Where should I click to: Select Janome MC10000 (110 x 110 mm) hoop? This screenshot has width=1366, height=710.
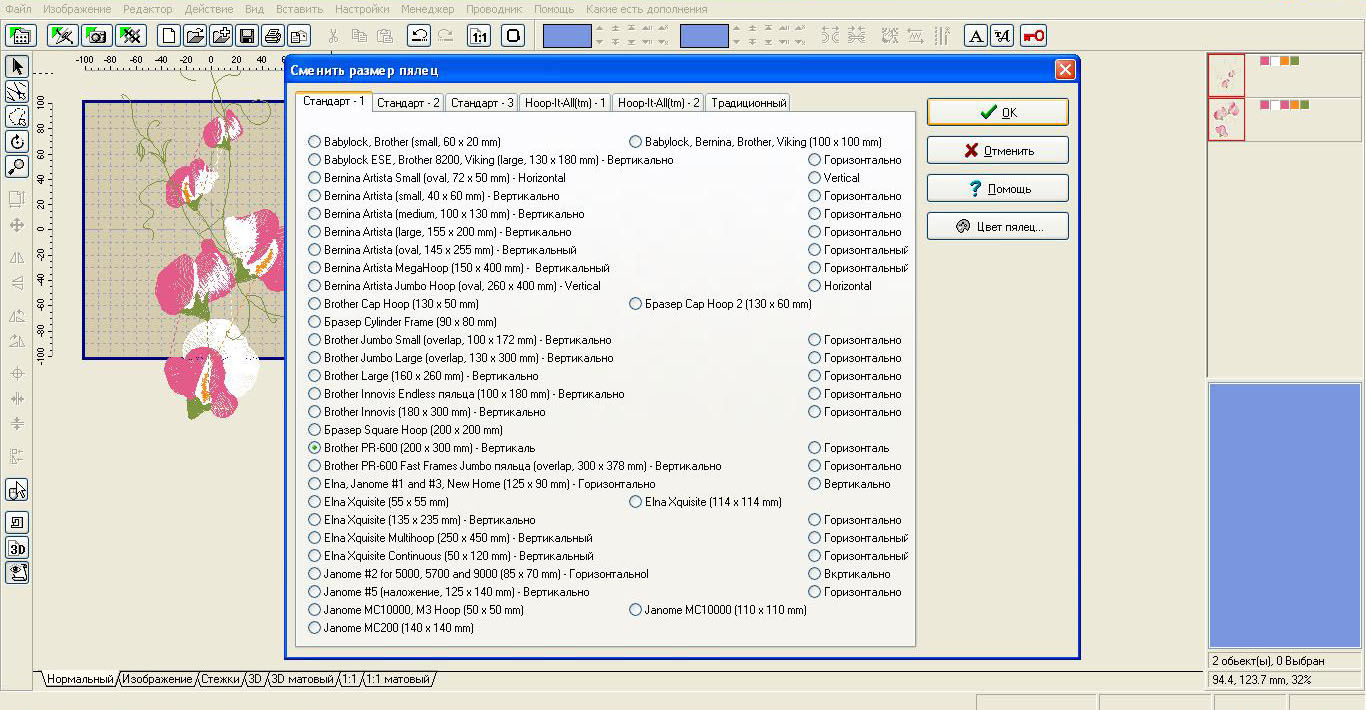[718, 610]
